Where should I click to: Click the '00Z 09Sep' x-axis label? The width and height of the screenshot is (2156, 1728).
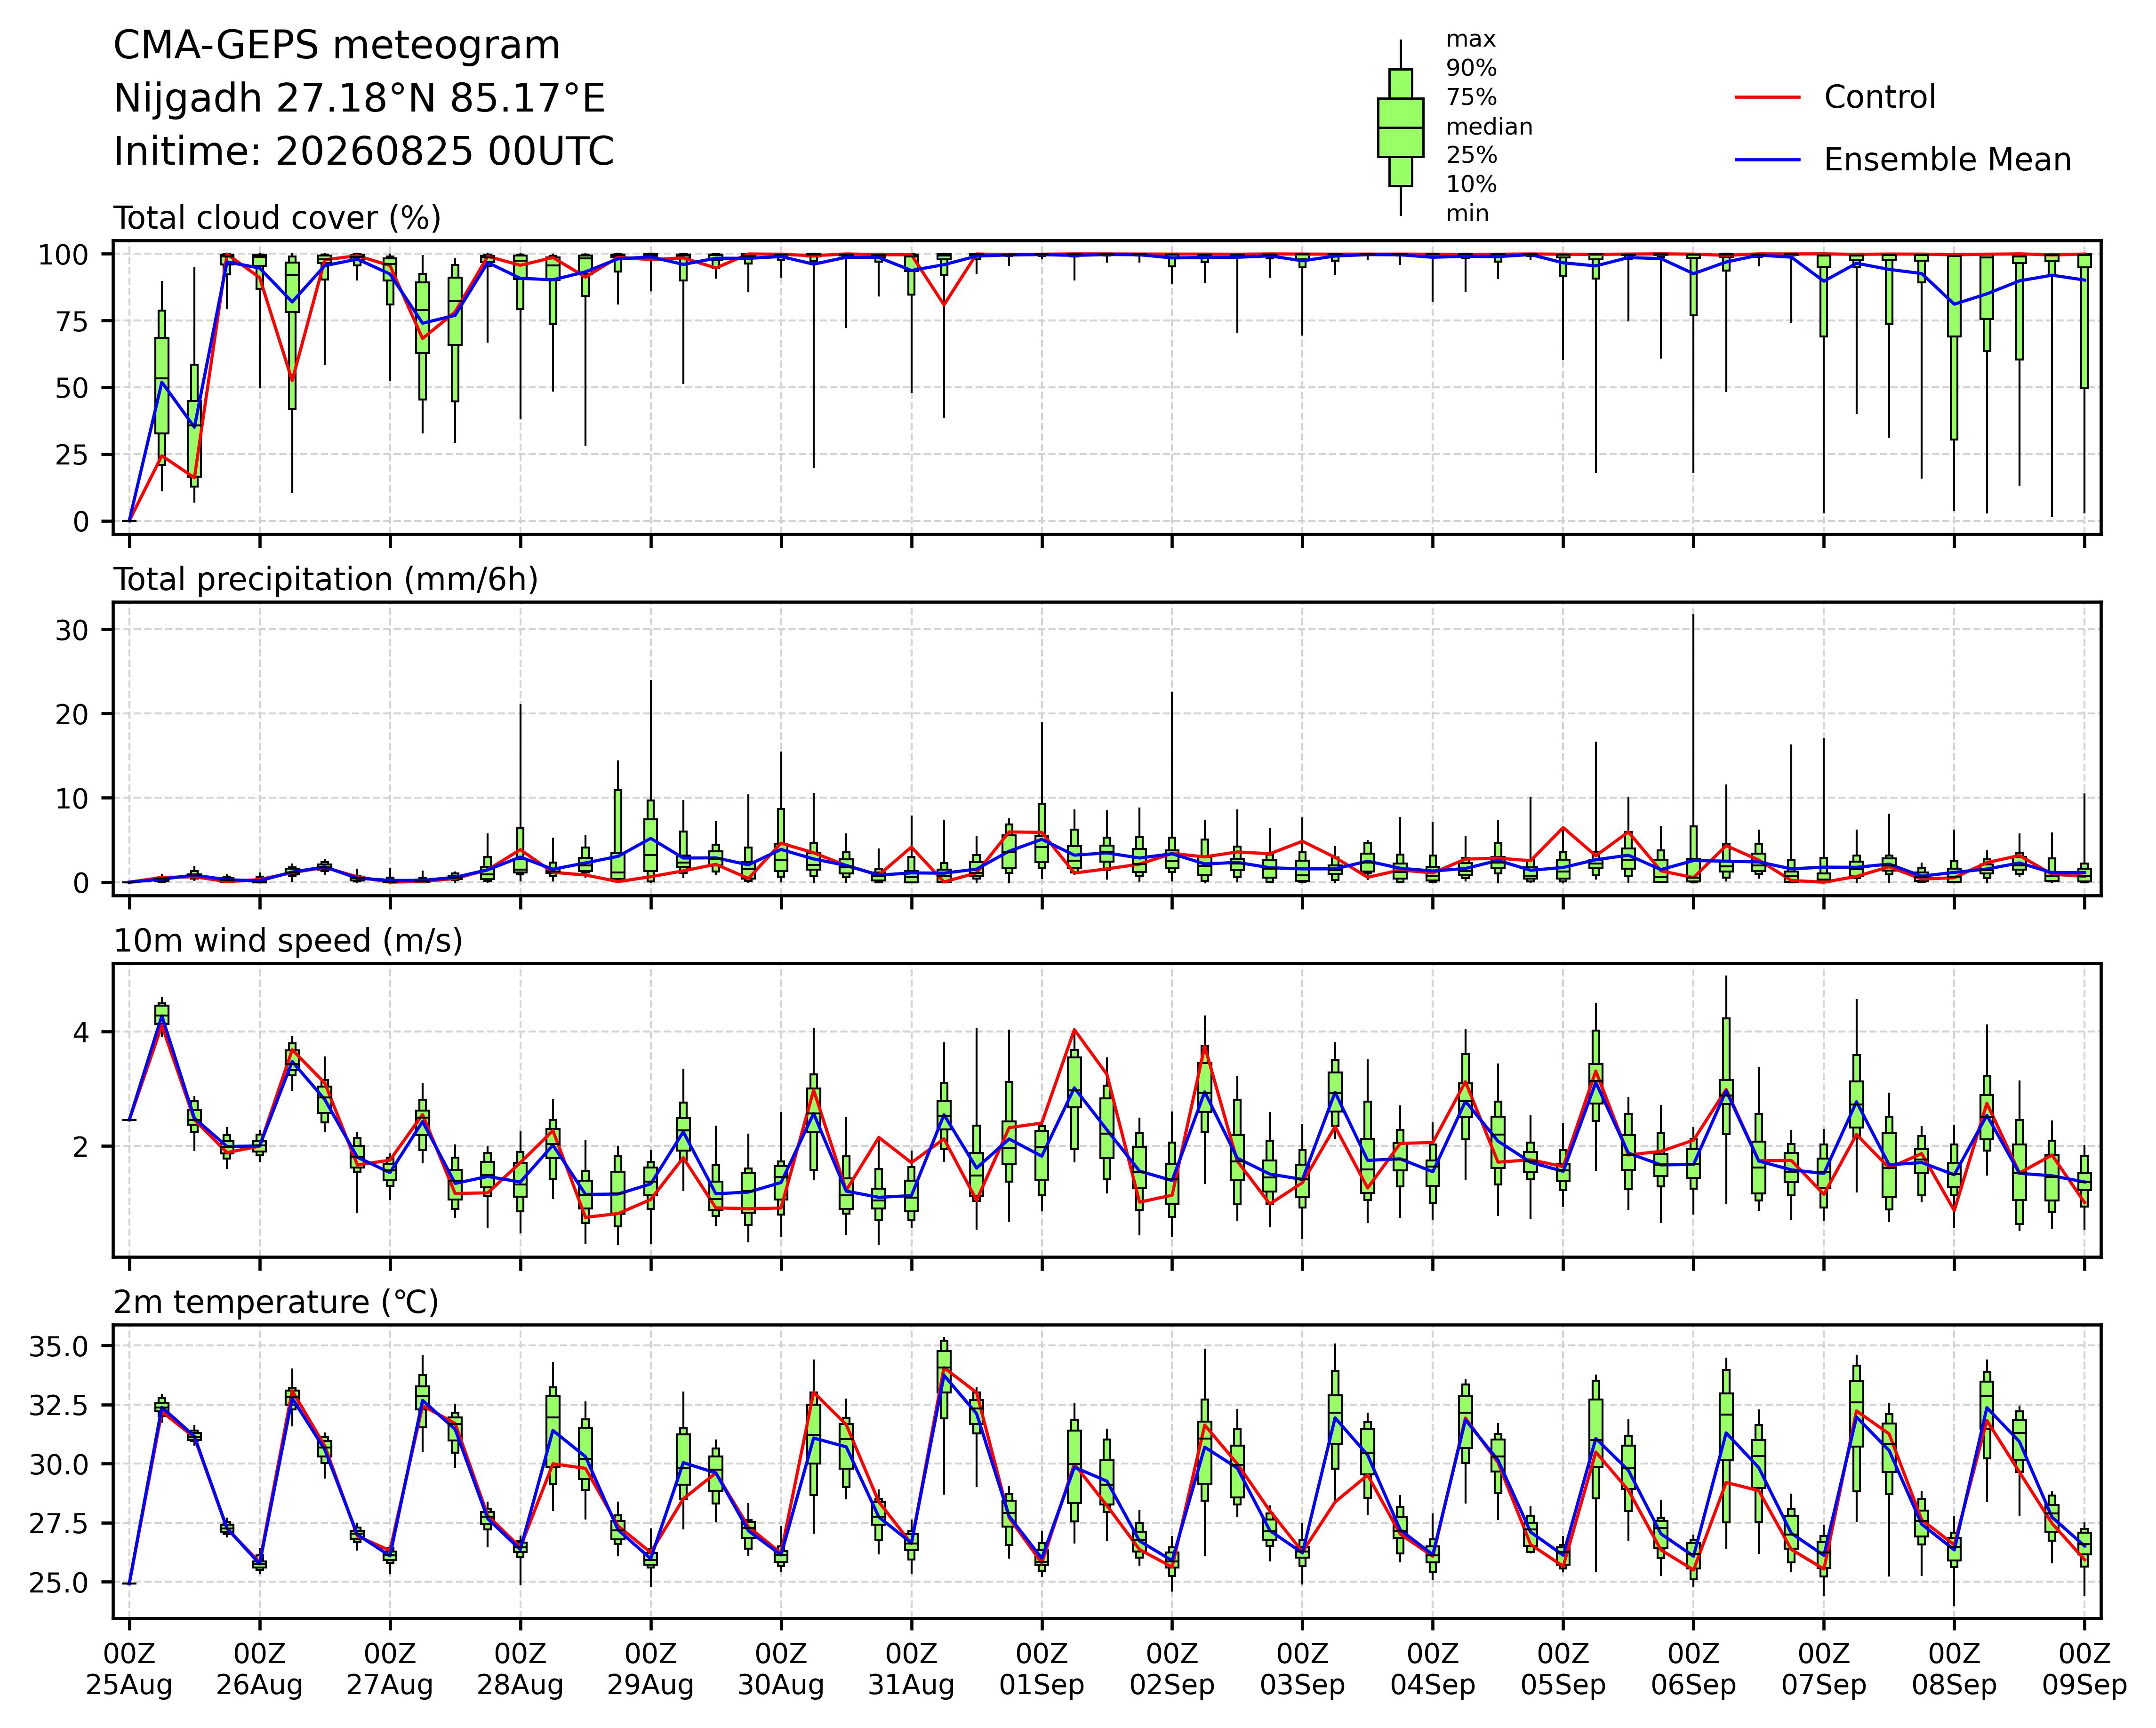click(2084, 1670)
